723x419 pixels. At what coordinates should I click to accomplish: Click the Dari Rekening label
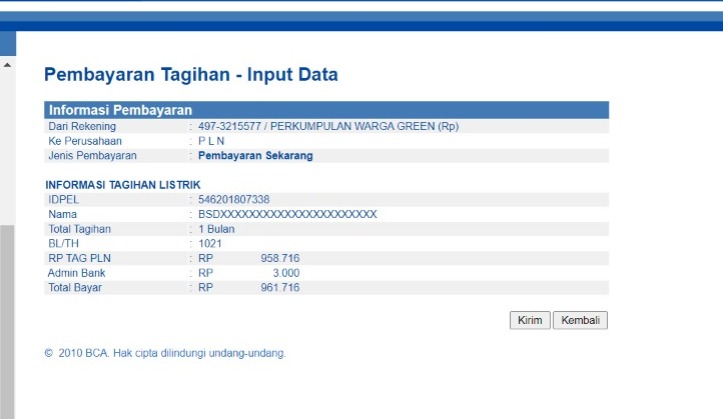82,127
